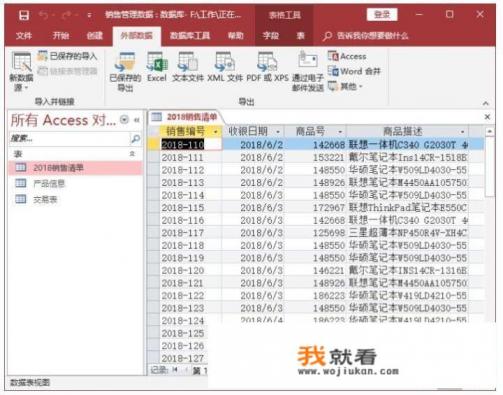Switch to the 数据库工具 ribbon tab
The image size is (503, 395).
(x=190, y=36)
